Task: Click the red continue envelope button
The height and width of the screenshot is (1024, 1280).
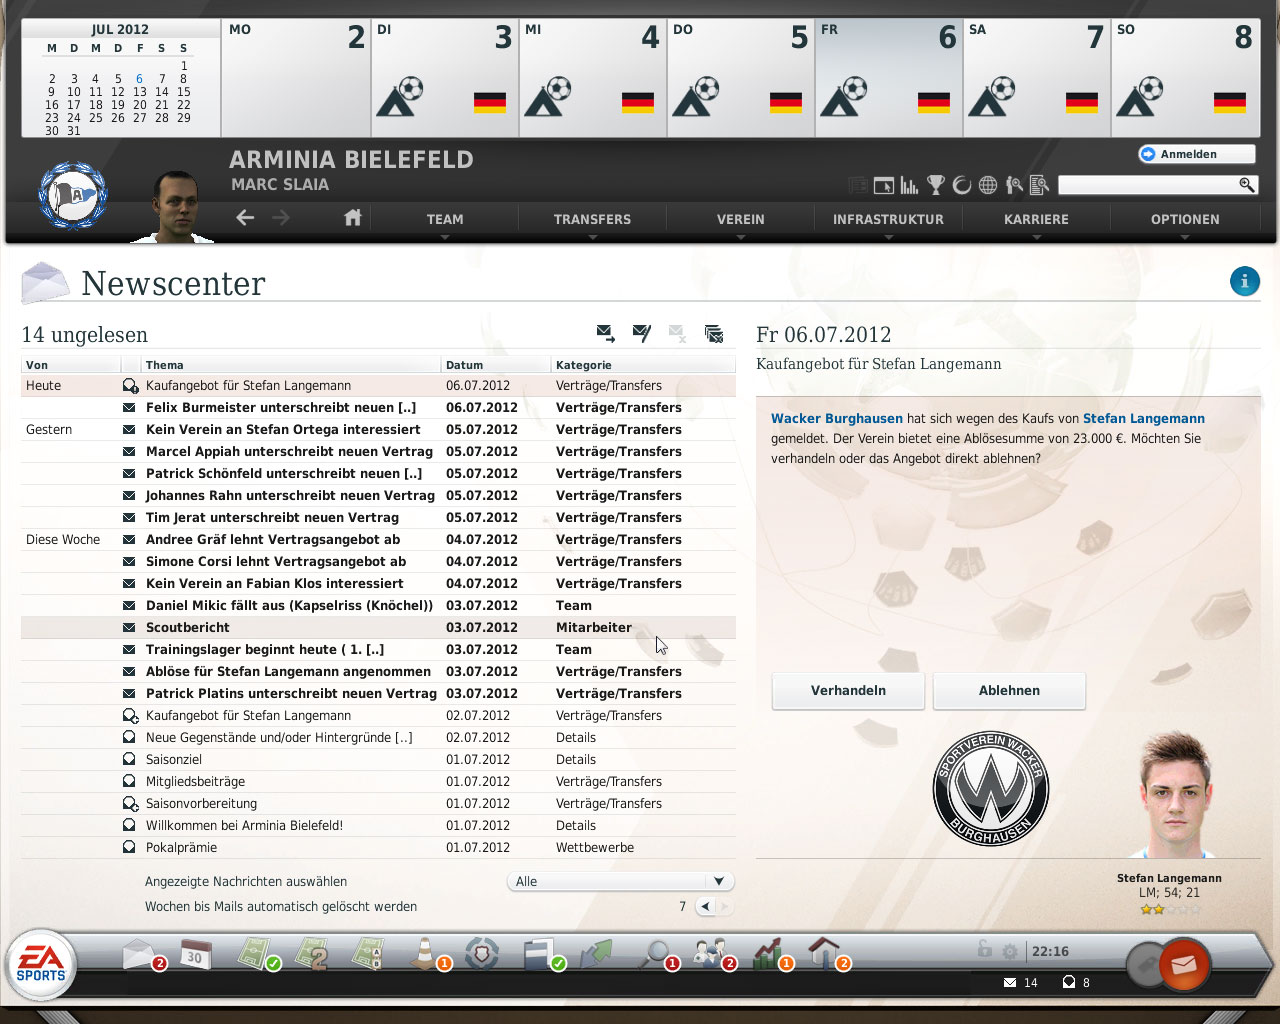Action: (x=1183, y=965)
